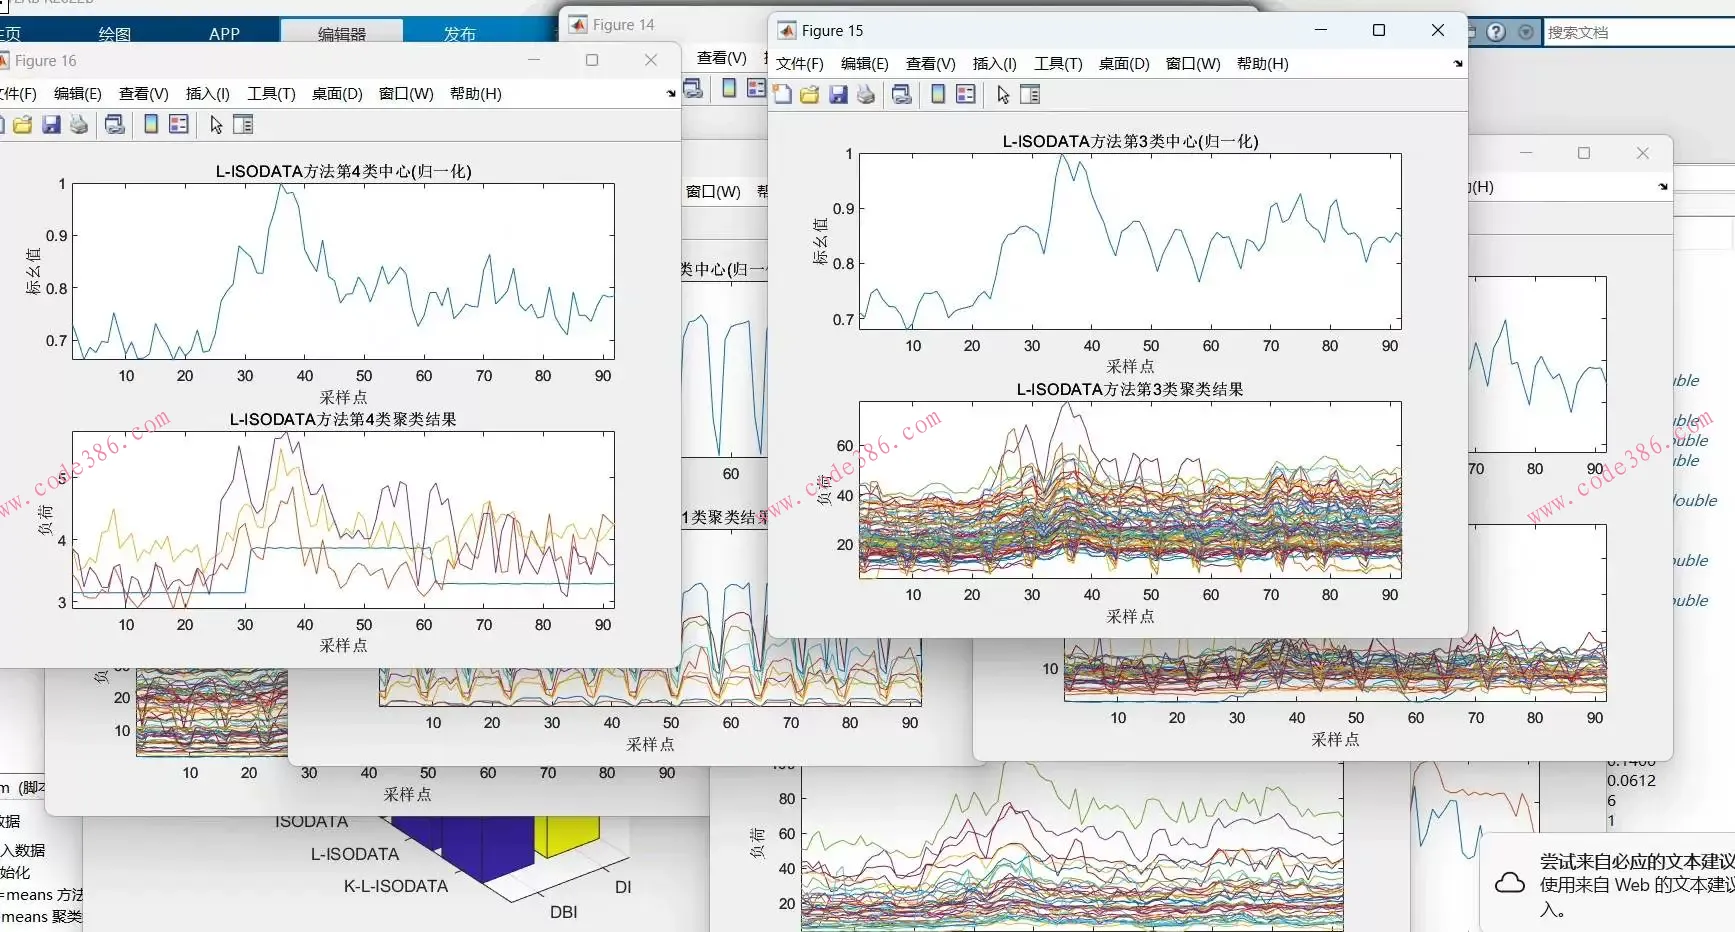Click the dock arrow in Figure 15 menu bar
Screen dimensions: 1735x932
[x=1457, y=64]
